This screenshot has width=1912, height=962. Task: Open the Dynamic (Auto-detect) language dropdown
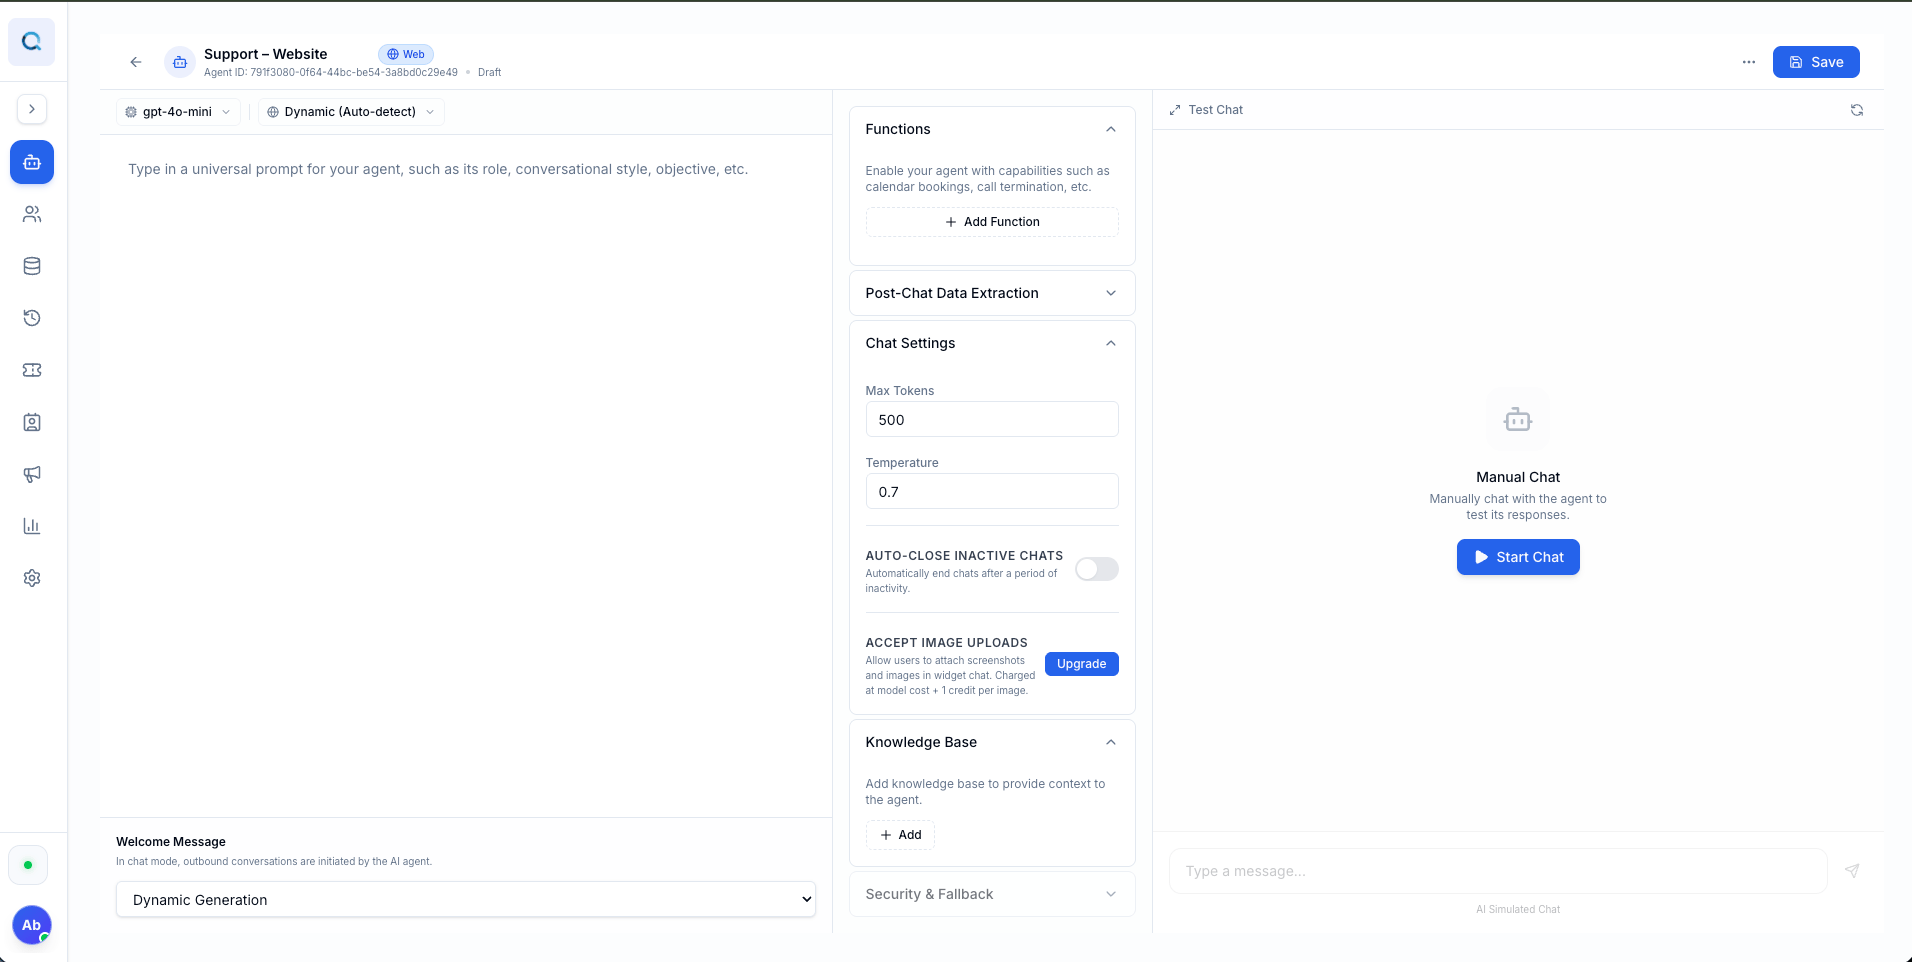(351, 112)
